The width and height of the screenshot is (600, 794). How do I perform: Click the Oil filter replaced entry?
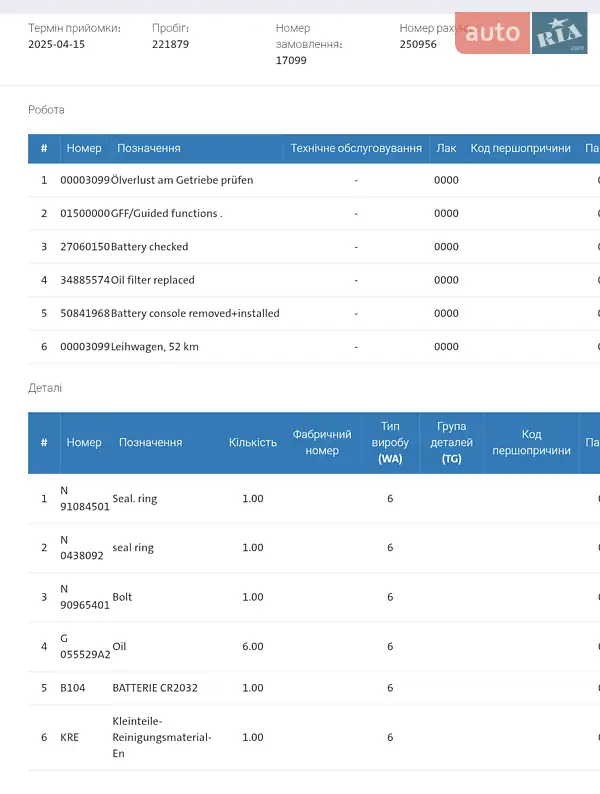coord(153,280)
